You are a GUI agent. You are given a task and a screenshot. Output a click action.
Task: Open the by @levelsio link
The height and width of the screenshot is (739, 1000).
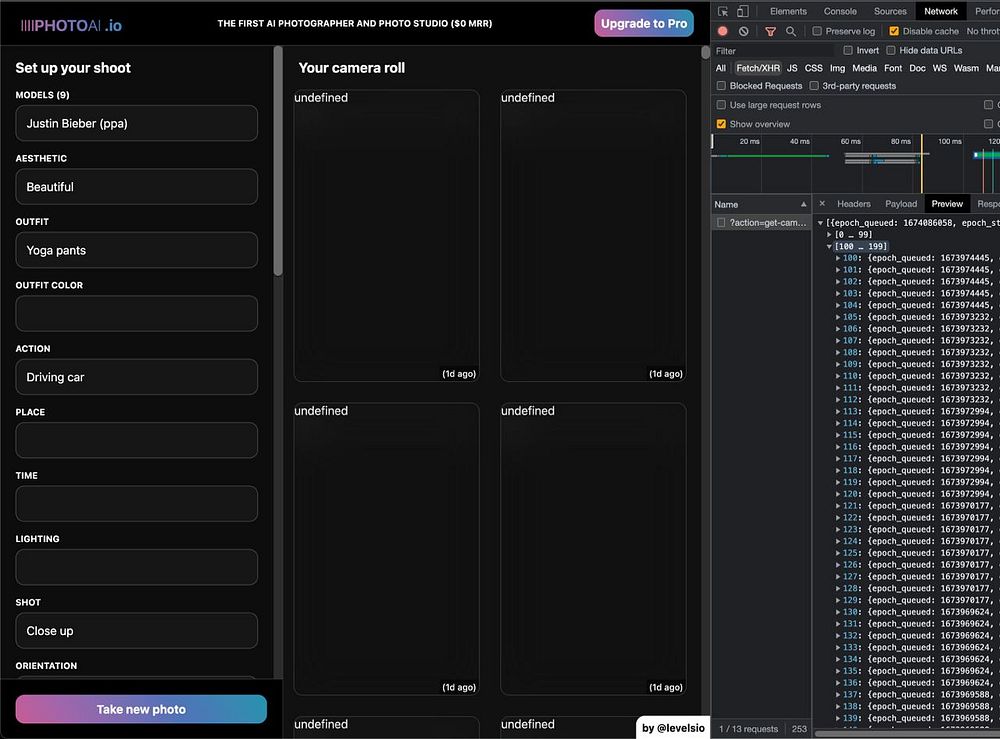point(673,728)
